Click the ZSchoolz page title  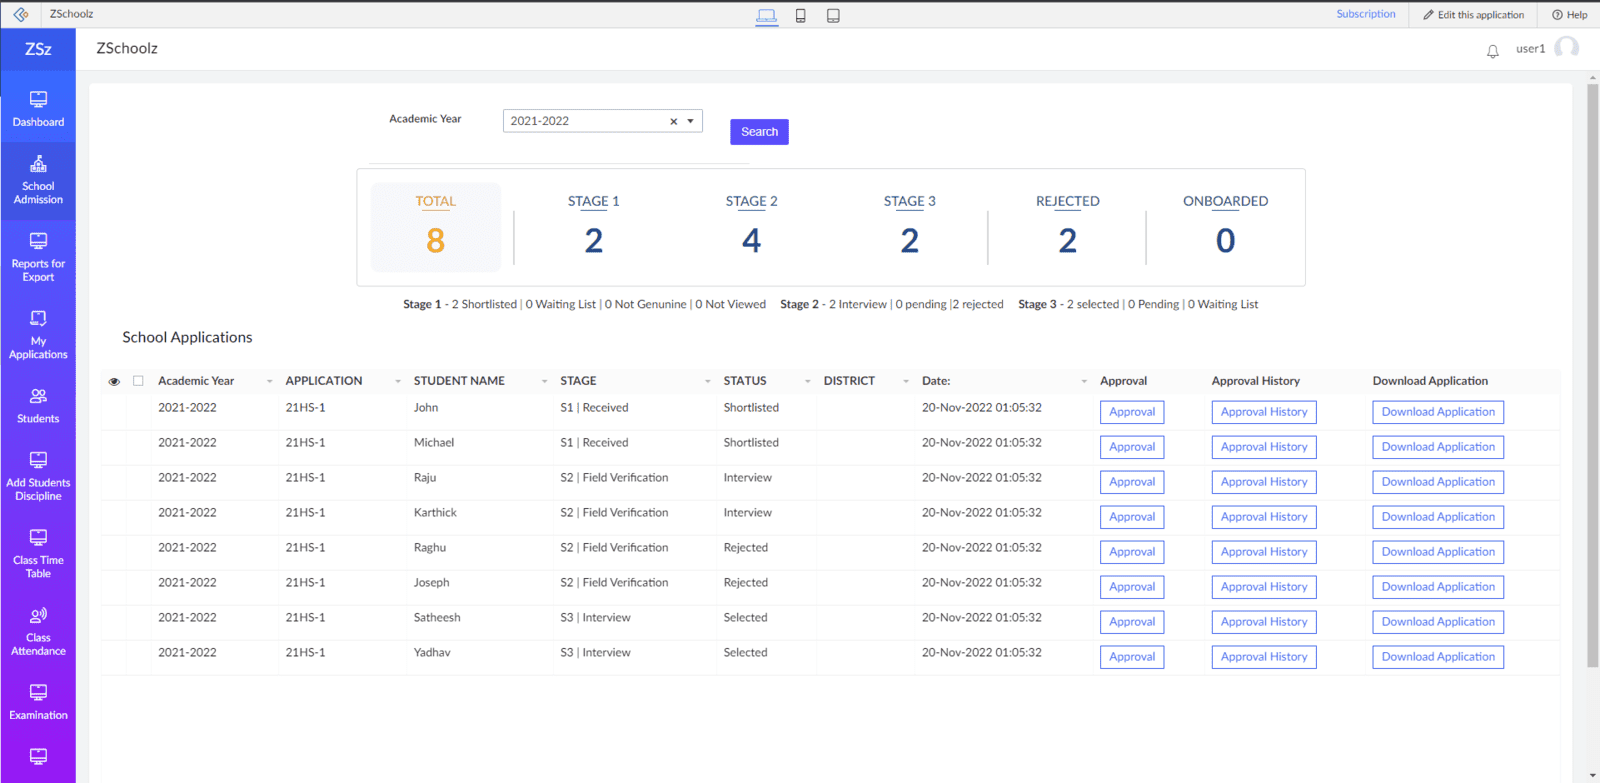pyautogui.click(x=127, y=48)
